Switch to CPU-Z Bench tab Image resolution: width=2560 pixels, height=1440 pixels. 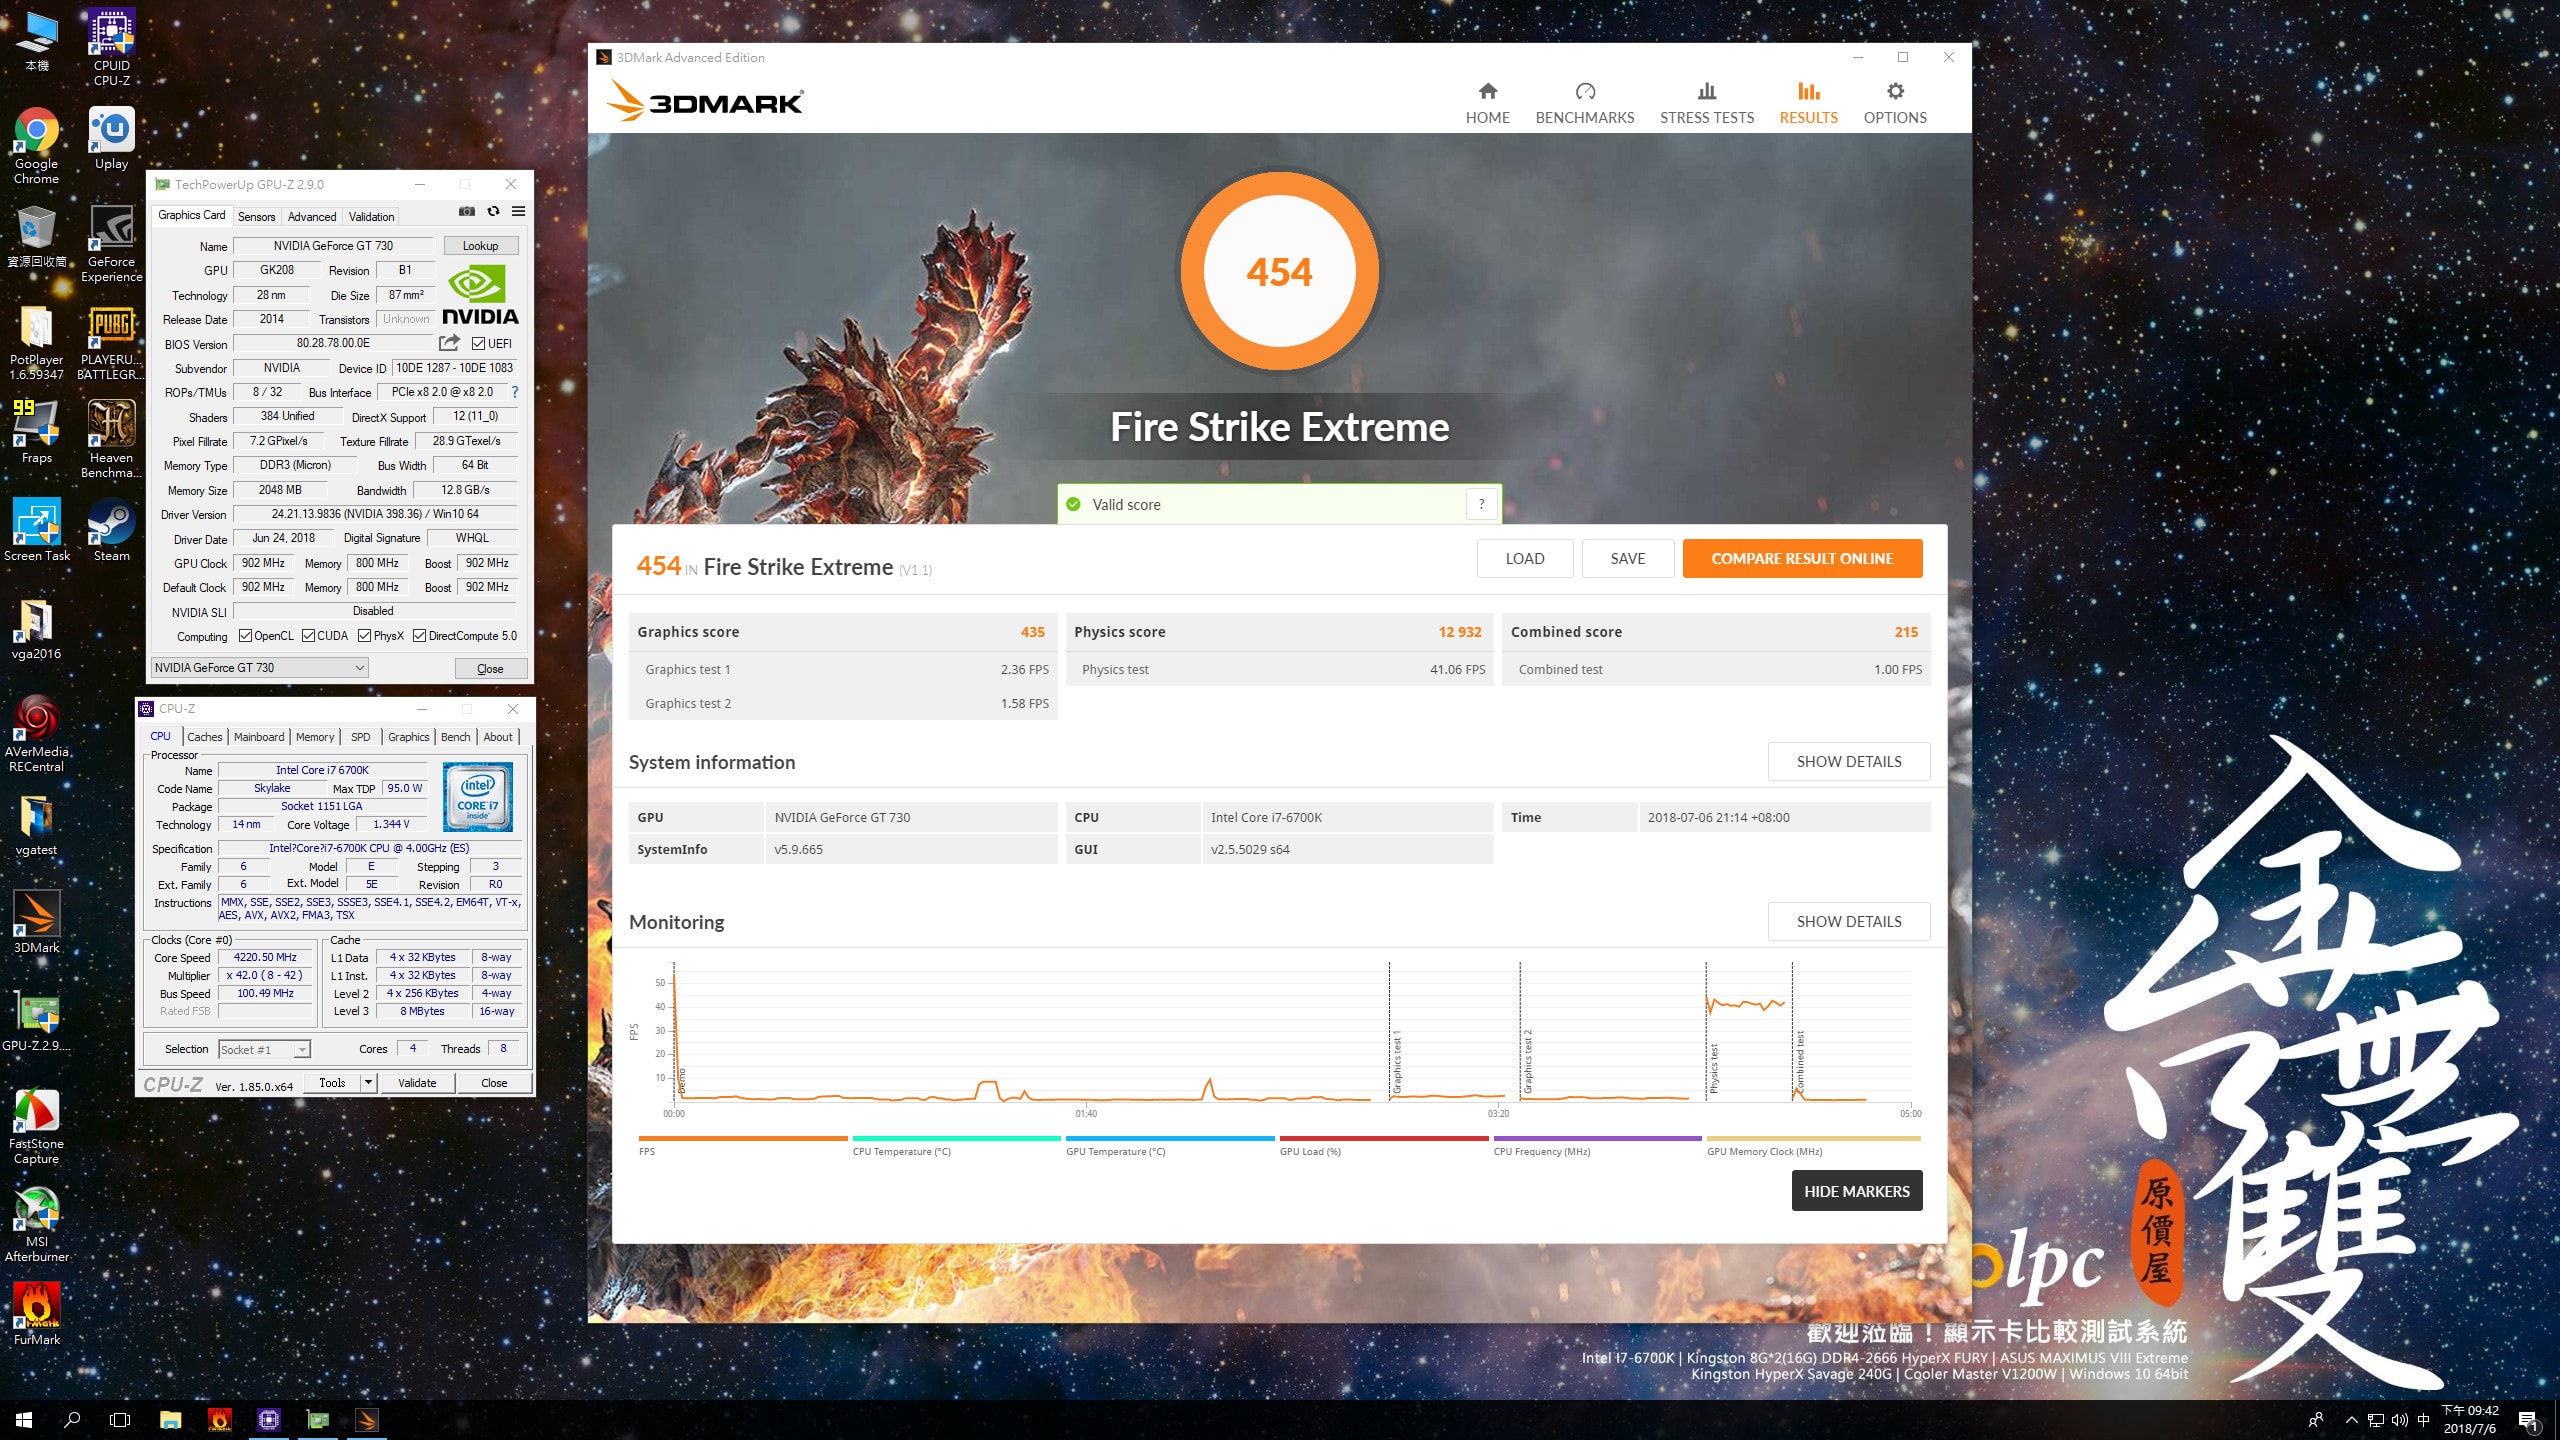coord(455,737)
